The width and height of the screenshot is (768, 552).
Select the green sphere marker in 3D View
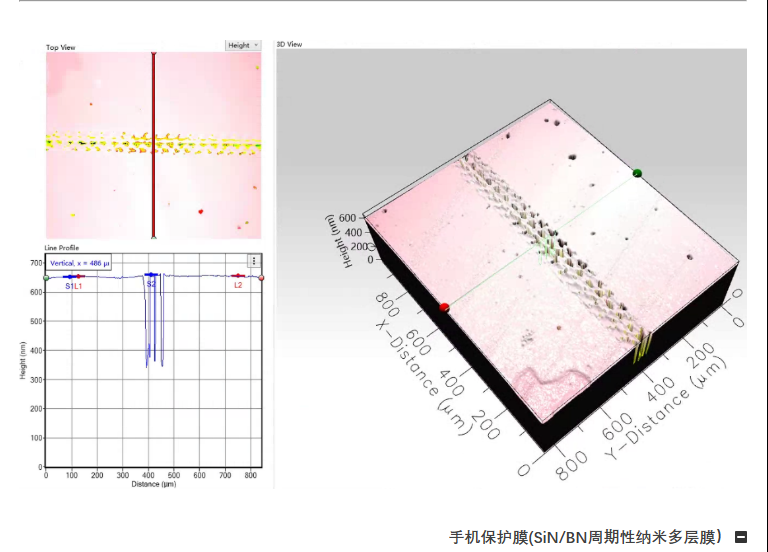point(637,173)
